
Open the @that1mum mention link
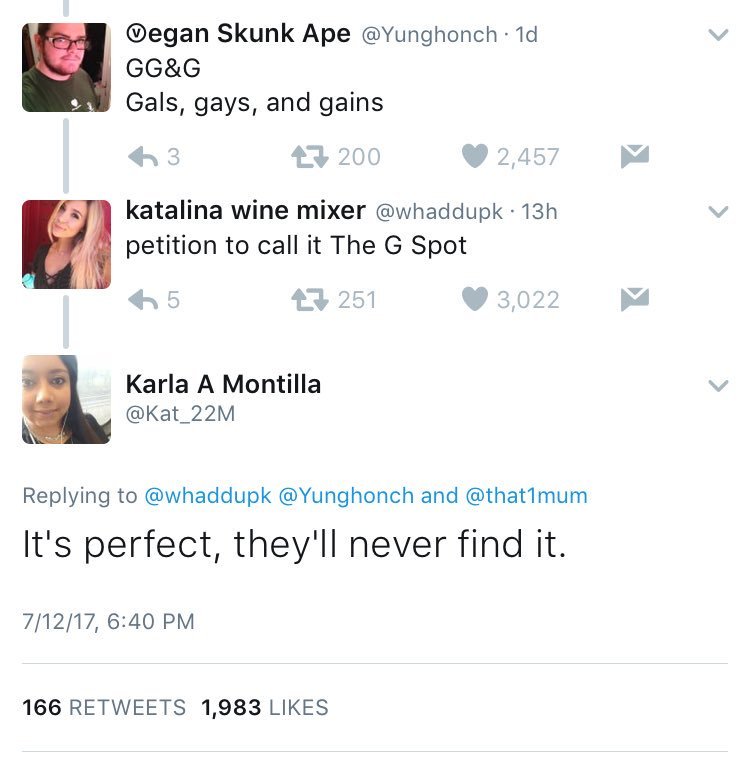[527, 495]
